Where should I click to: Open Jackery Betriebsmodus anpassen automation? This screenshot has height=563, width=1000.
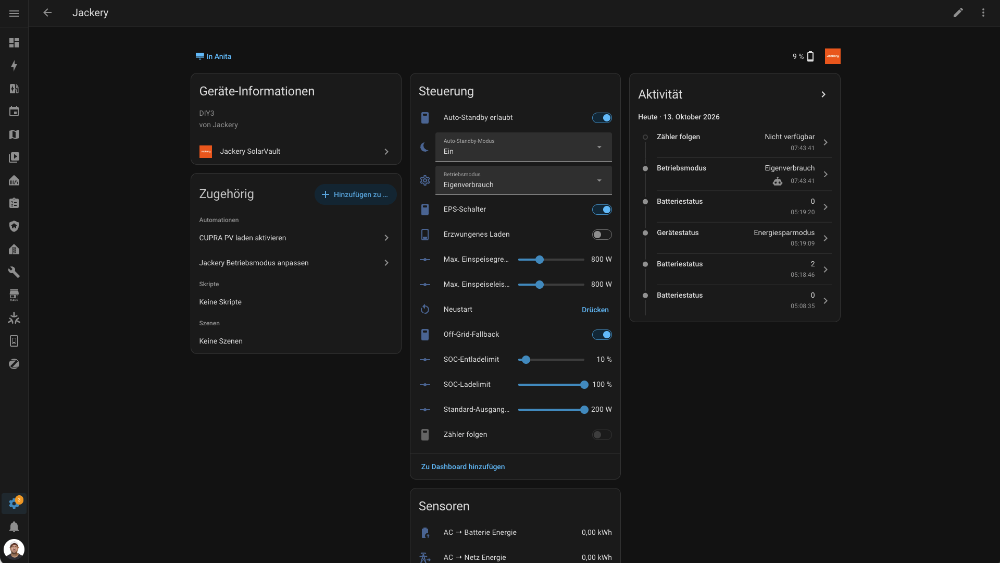point(296,263)
